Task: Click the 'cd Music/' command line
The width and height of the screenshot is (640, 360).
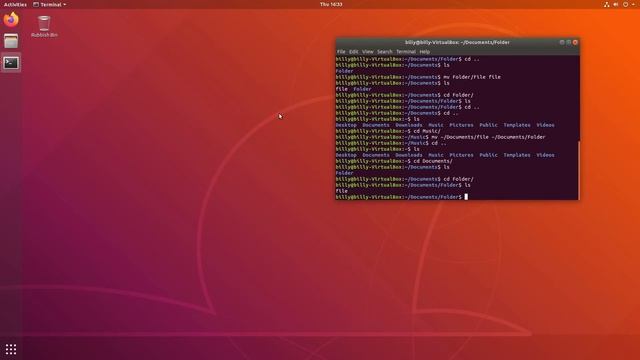Action: pos(388,131)
